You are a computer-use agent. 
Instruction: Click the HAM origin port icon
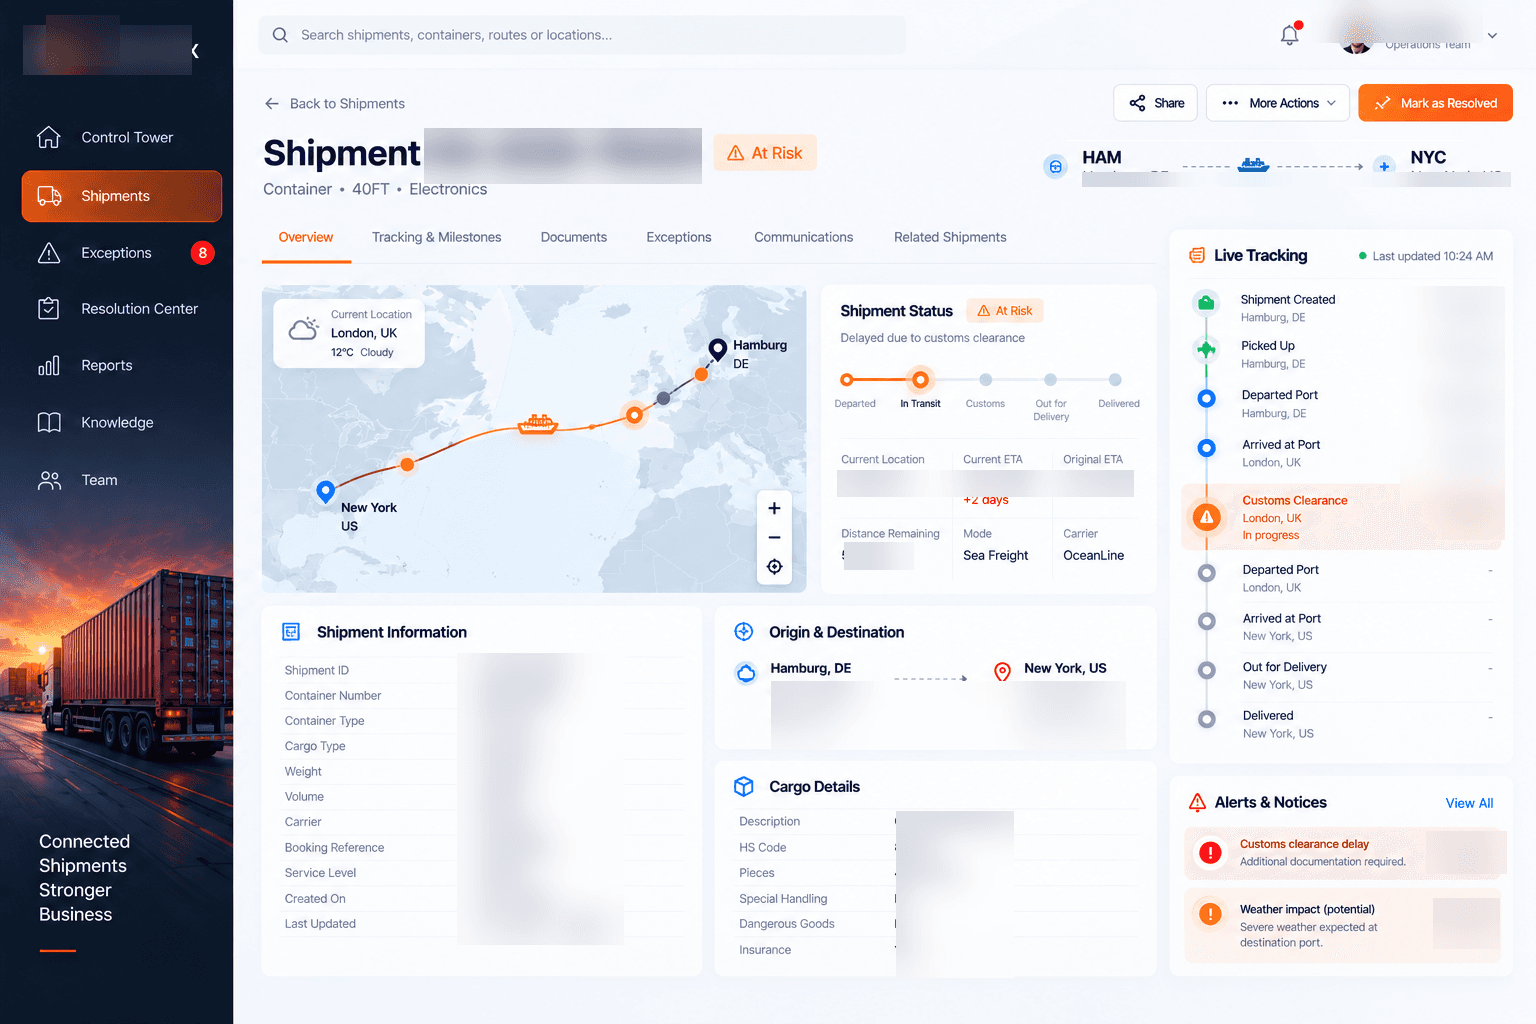[x=1056, y=167]
